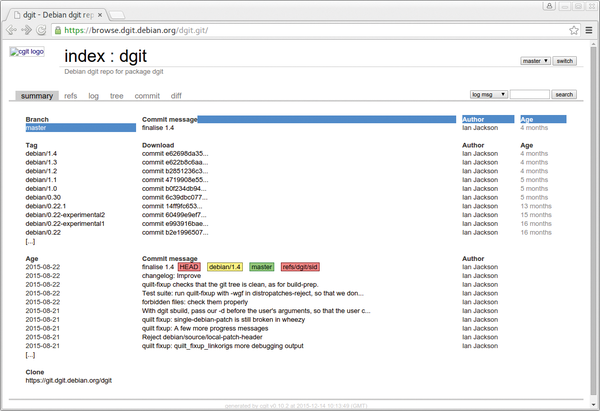Viewport: 600px width, 411px height.
Task: Open tag debian/1.1
Action: 41,180
